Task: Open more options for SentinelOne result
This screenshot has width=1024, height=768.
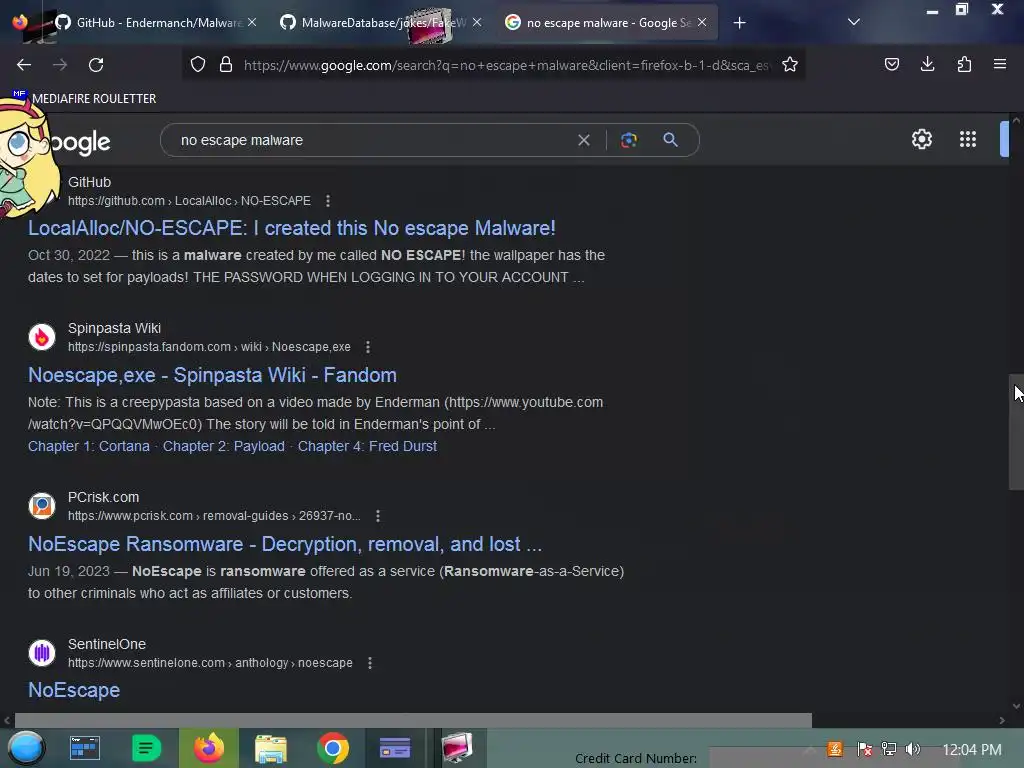Action: pyautogui.click(x=370, y=663)
